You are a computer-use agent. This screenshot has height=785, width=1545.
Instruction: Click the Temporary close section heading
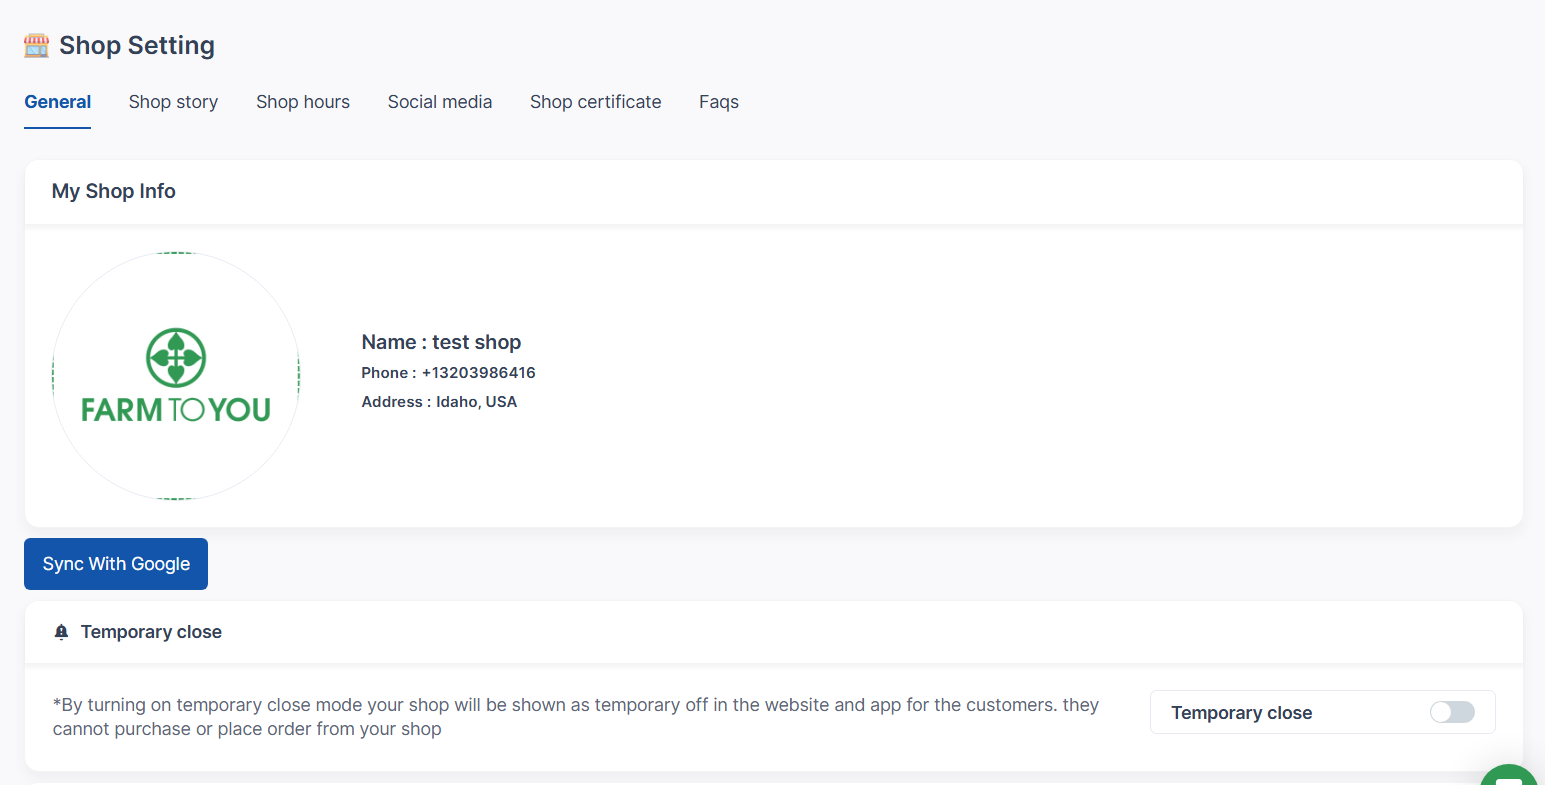tap(151, 632)
